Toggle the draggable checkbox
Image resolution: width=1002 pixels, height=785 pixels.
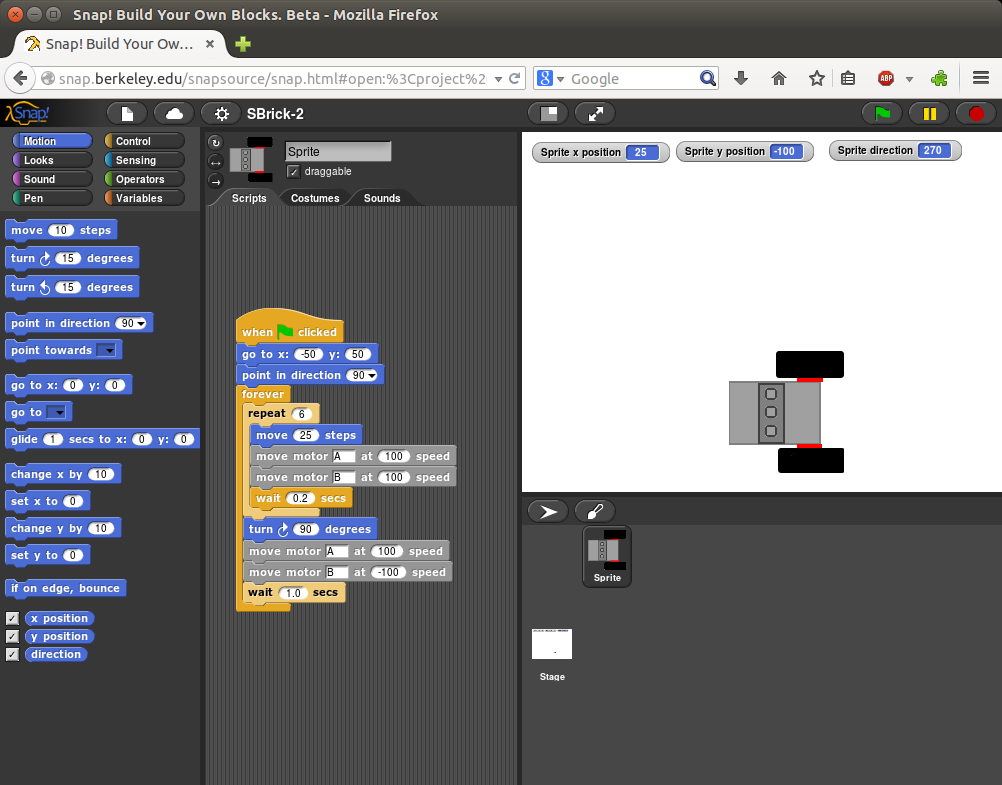293,171
